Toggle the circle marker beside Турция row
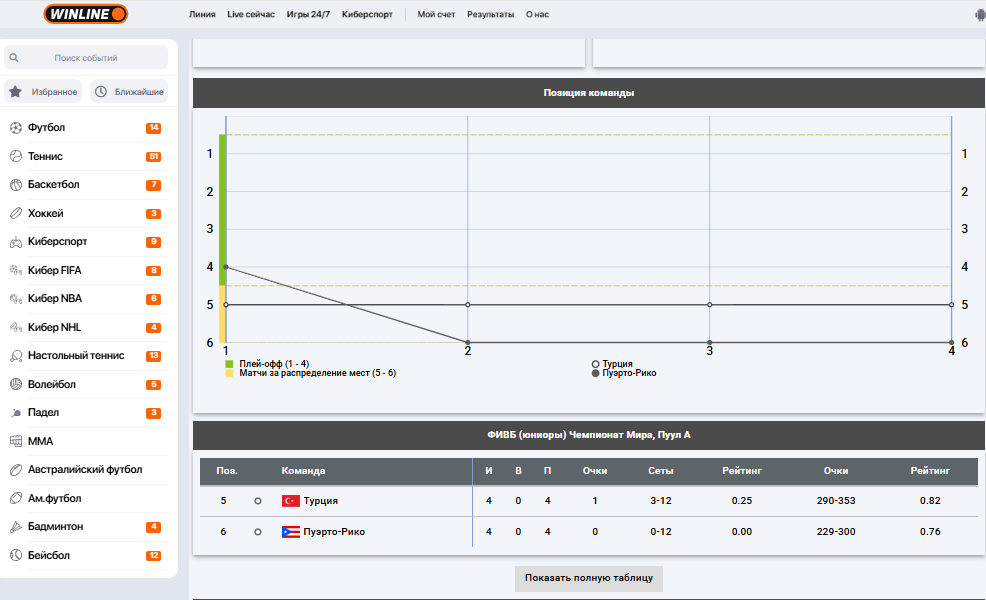Image resolution: width=986 pixels, height=600 pixels. point(258,501)
